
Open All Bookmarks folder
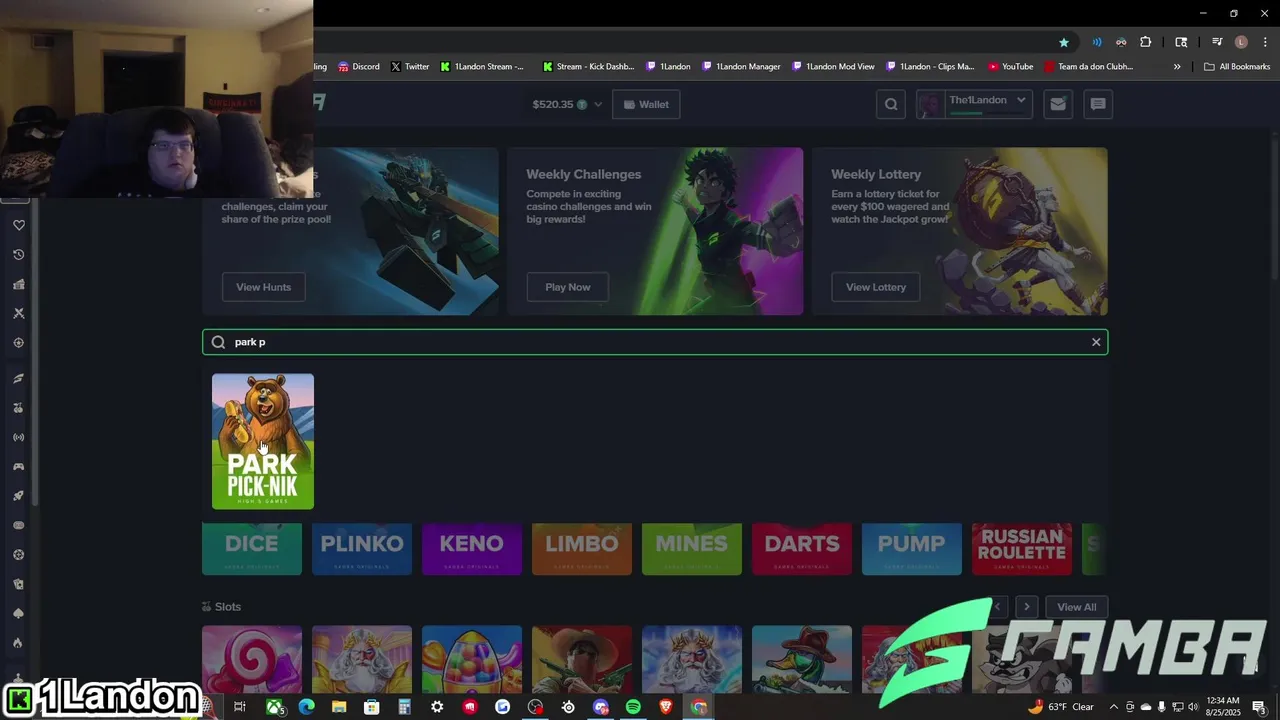click(1237, 67)
